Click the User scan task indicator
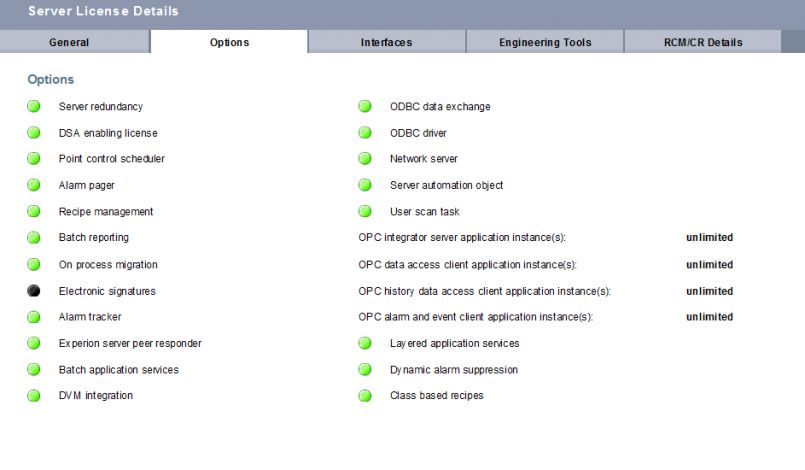The image size is (805, 470). coord(365,211)
